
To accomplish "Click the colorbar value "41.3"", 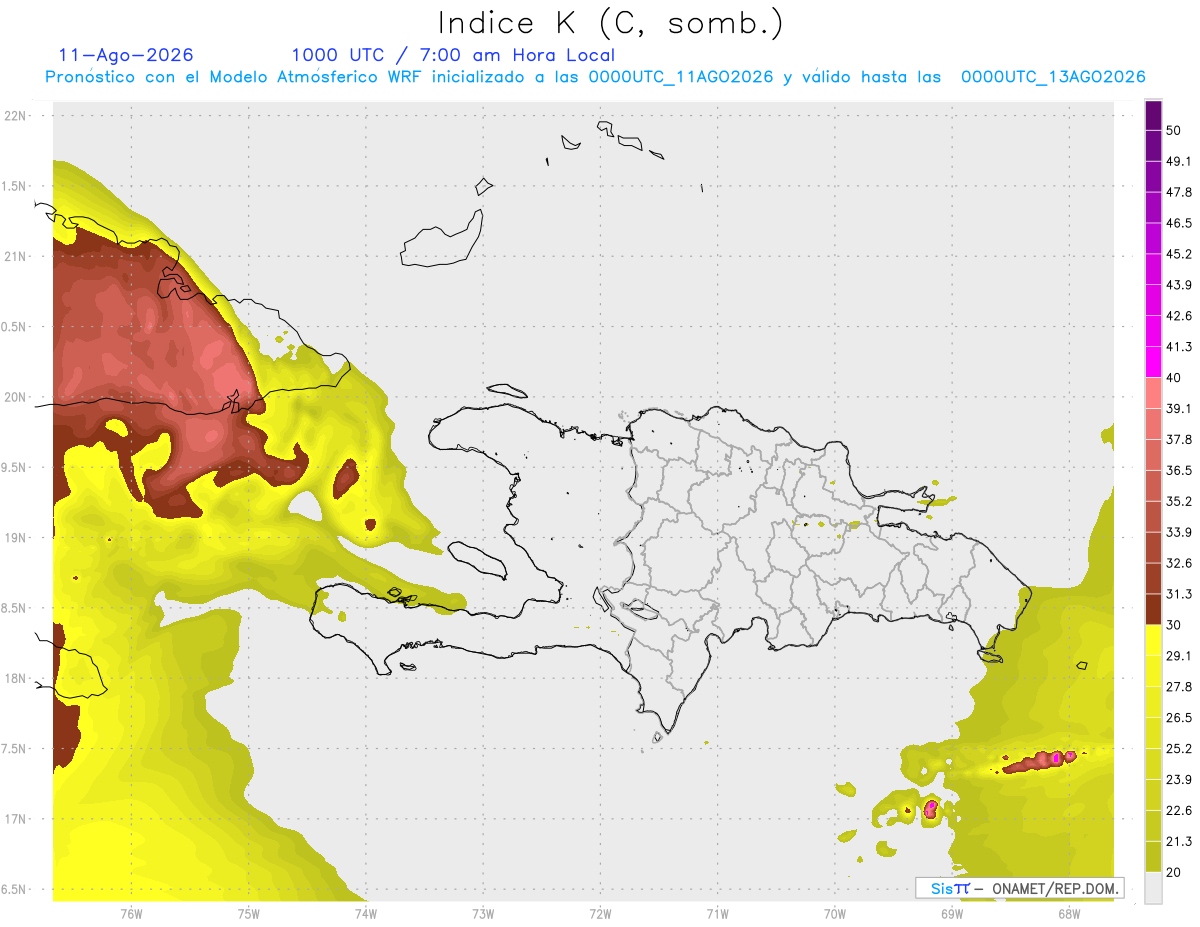I will (1179, 347).
